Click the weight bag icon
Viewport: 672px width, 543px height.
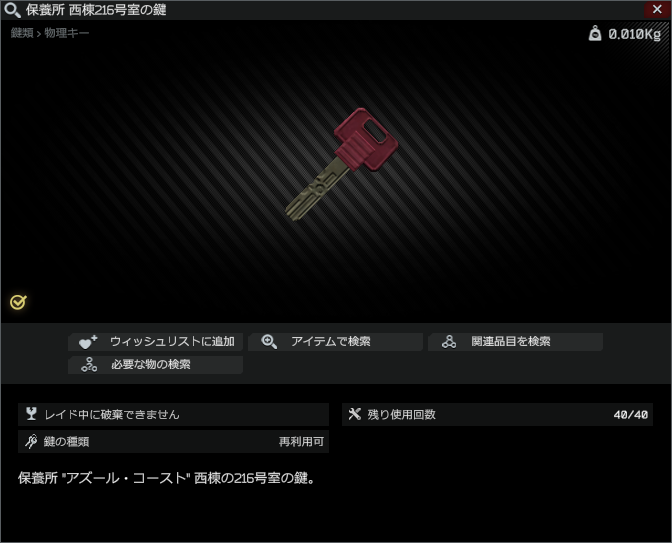[595, 33]
